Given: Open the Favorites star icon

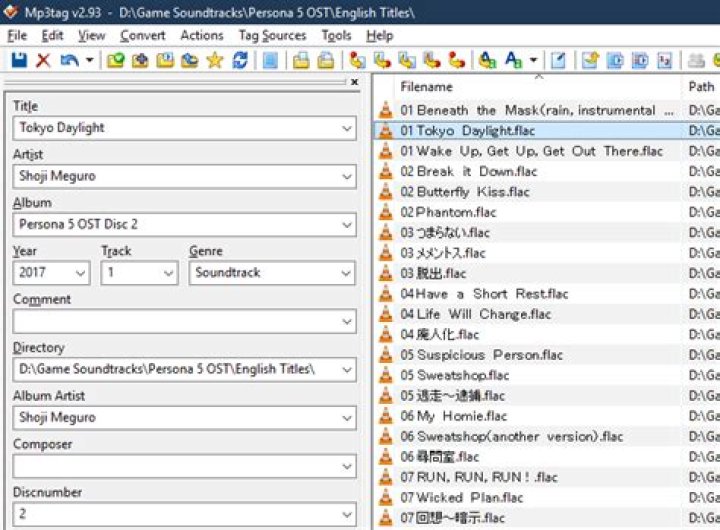Looking at the screenshot, I should click(214, 60).
